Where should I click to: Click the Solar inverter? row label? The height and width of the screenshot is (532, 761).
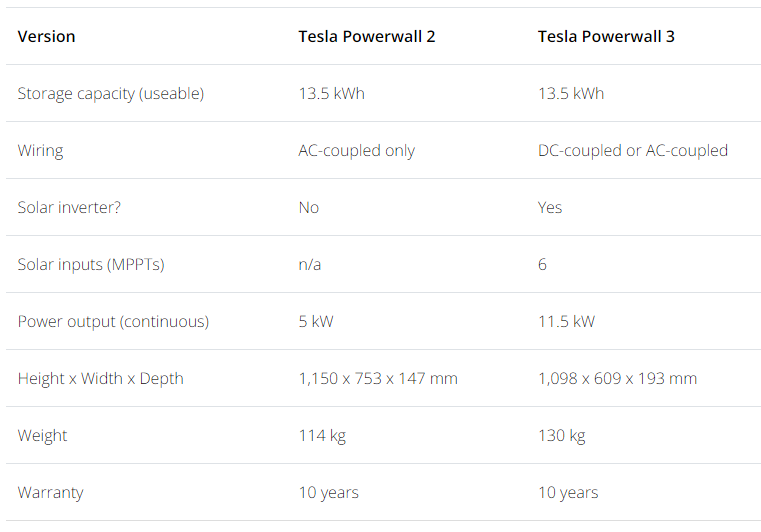(69, 208)
